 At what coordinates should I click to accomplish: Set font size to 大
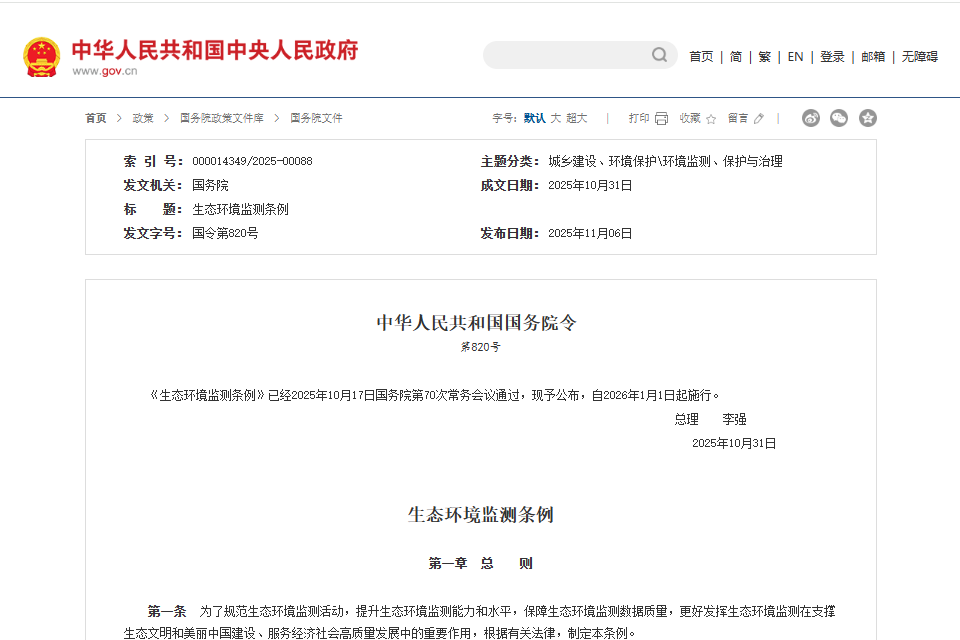[555, 117]
